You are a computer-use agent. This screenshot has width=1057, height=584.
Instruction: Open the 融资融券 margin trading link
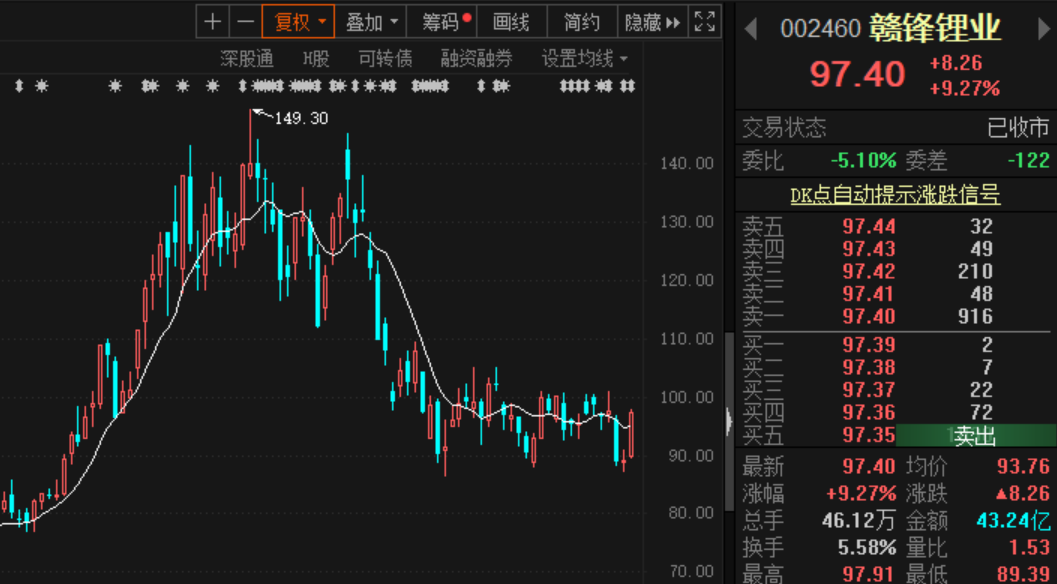(x=477, y=59)
